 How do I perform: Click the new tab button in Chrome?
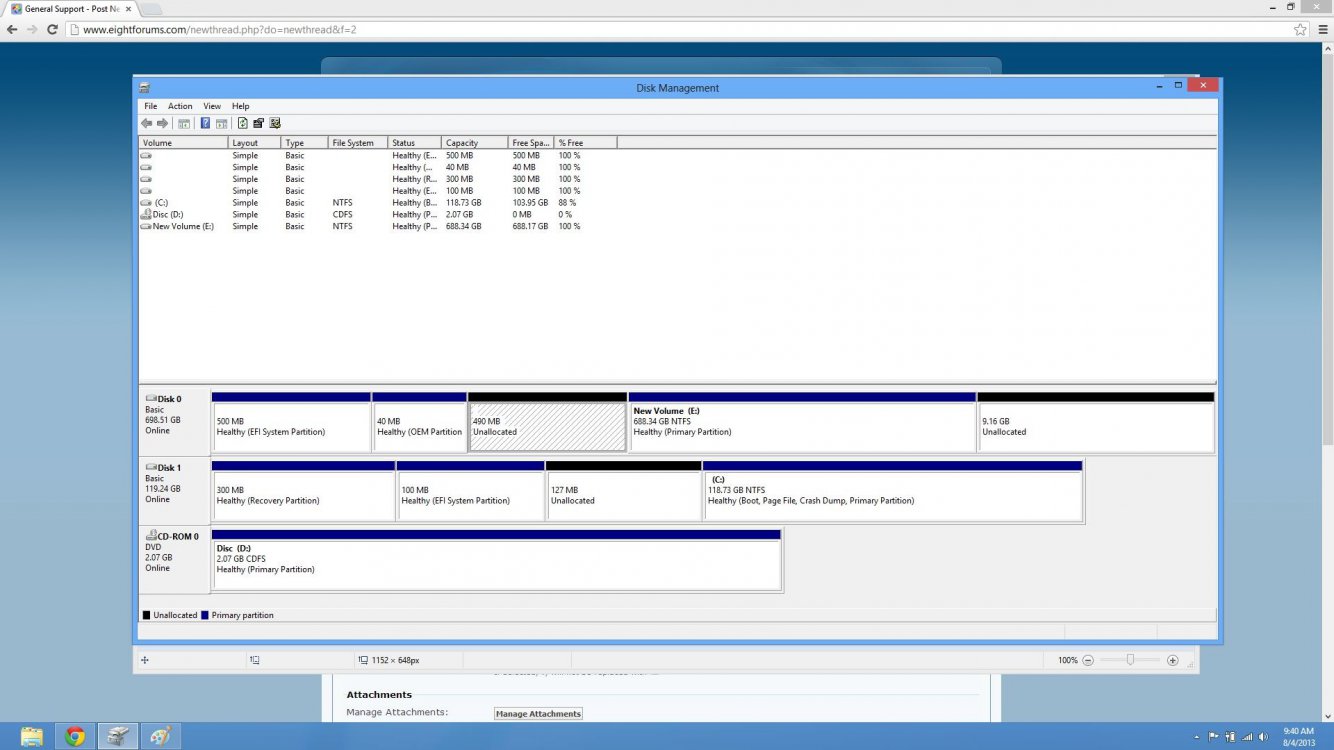click(150, 9)
